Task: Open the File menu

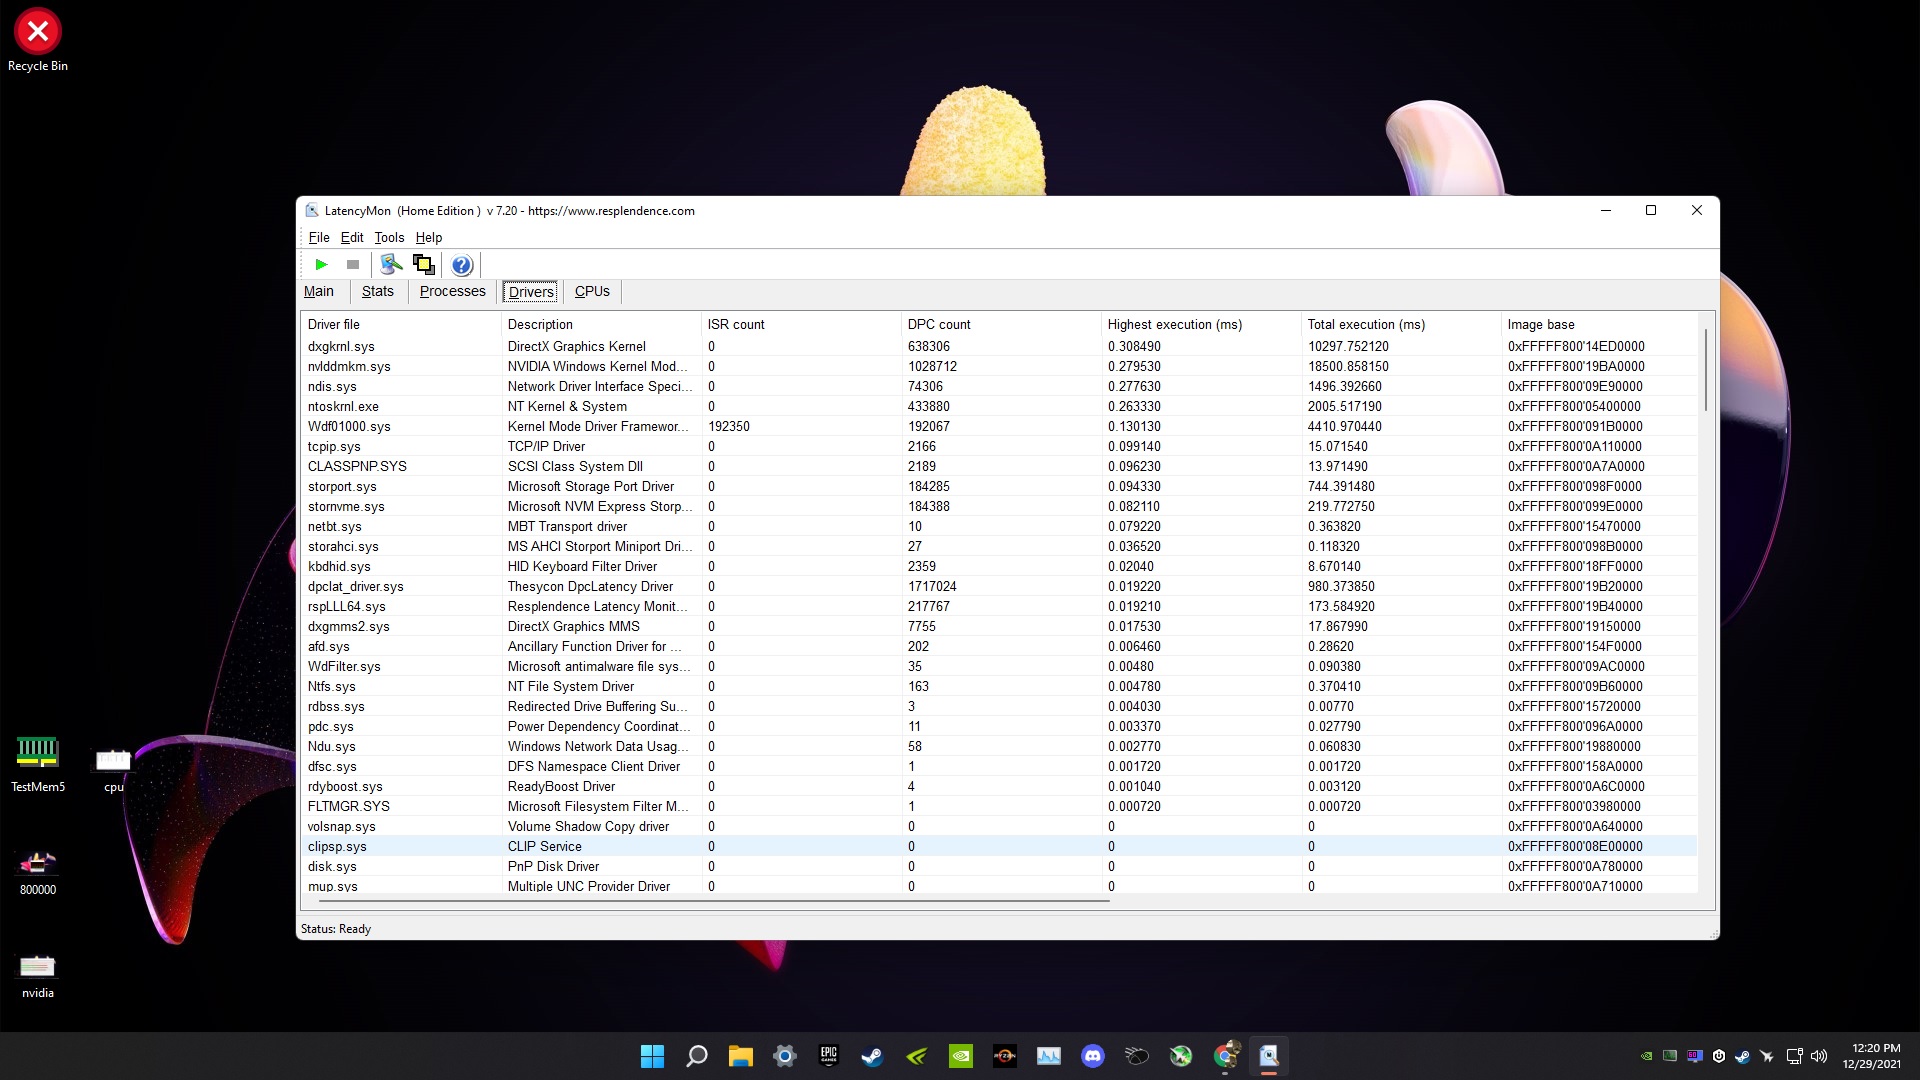Action: (319, 238)
